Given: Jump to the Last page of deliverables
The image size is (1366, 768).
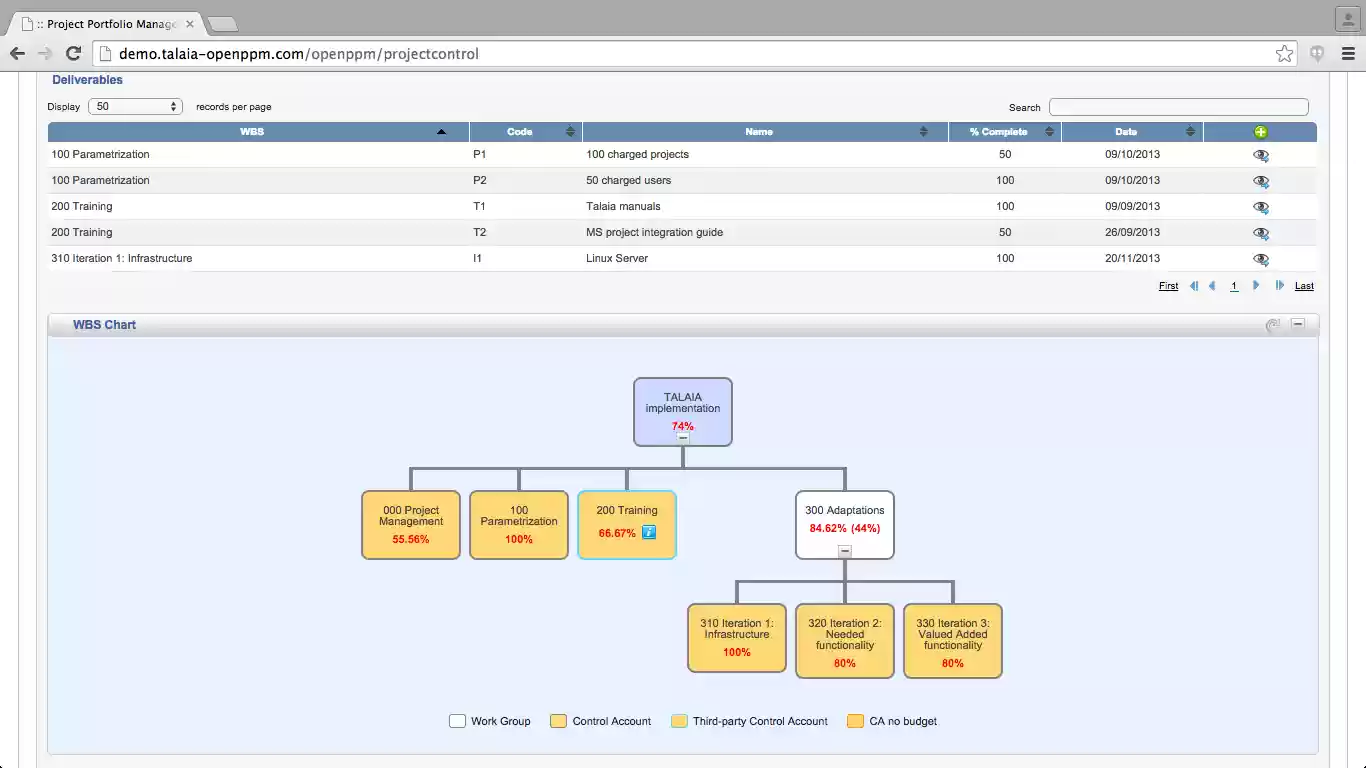Looking at the screenshot, I should (1303, 286).
